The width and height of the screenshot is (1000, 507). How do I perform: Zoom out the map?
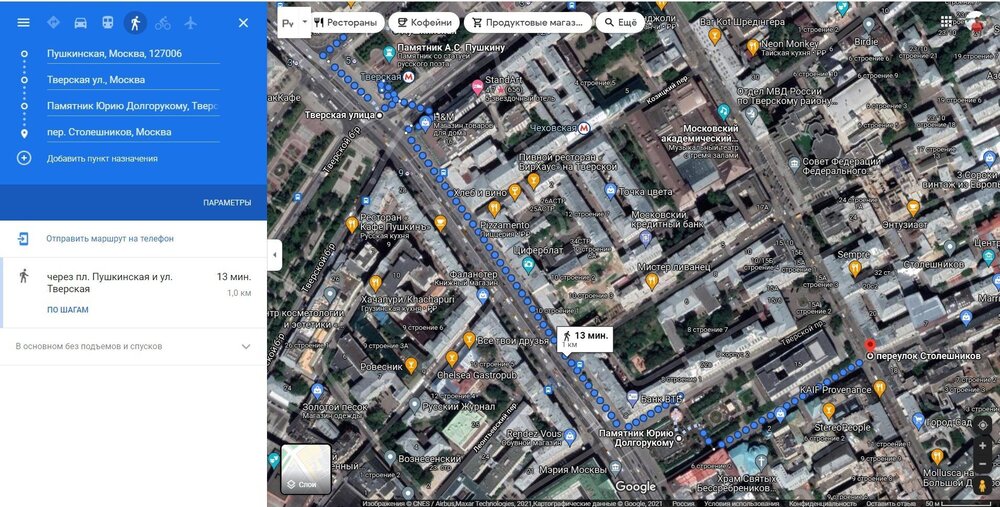pos(983,464)
